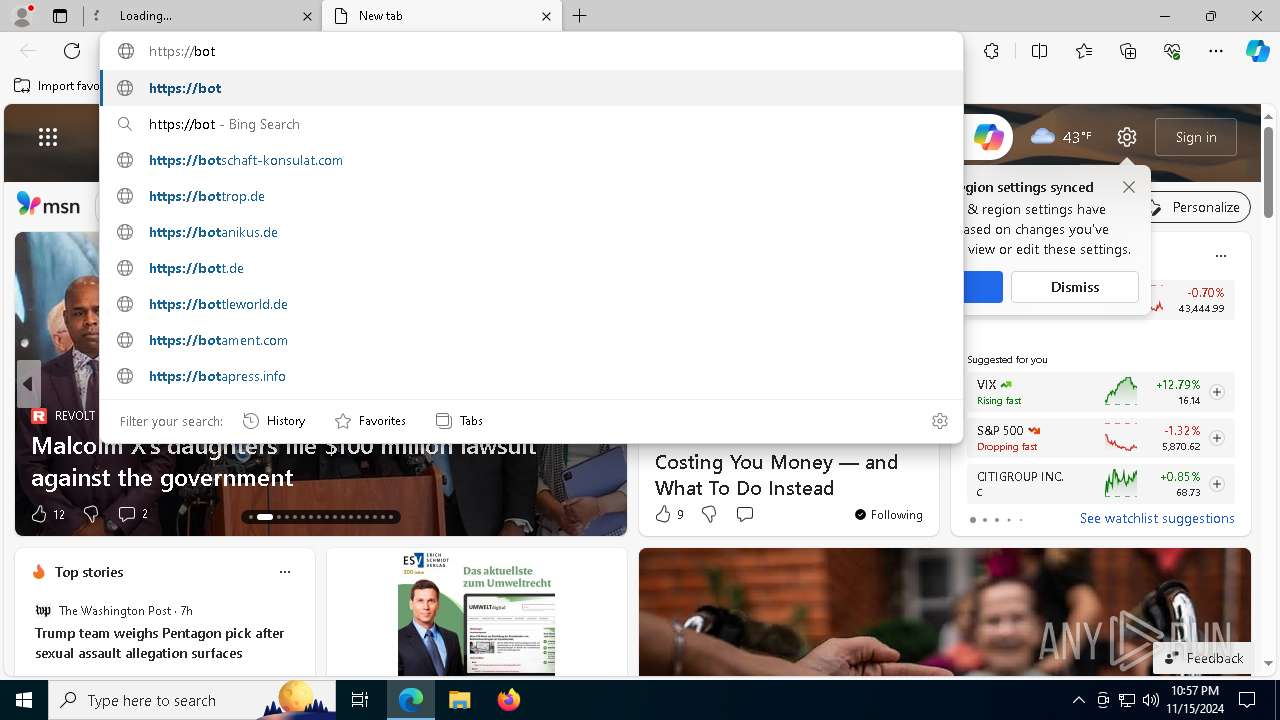This screenshot has height=720, width=1280.
Task: Open a new tab with plus button
Action: 579,16
